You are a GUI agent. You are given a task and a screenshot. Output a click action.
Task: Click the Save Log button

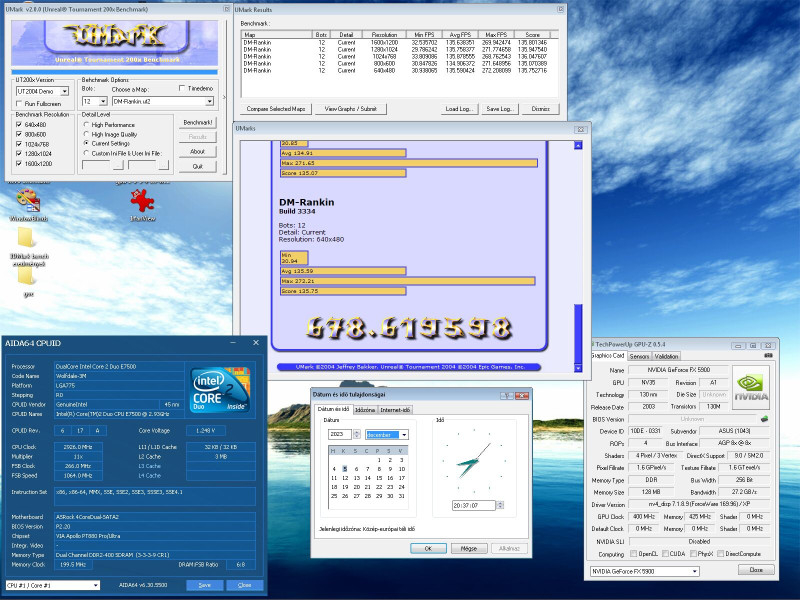coord(499,109)
